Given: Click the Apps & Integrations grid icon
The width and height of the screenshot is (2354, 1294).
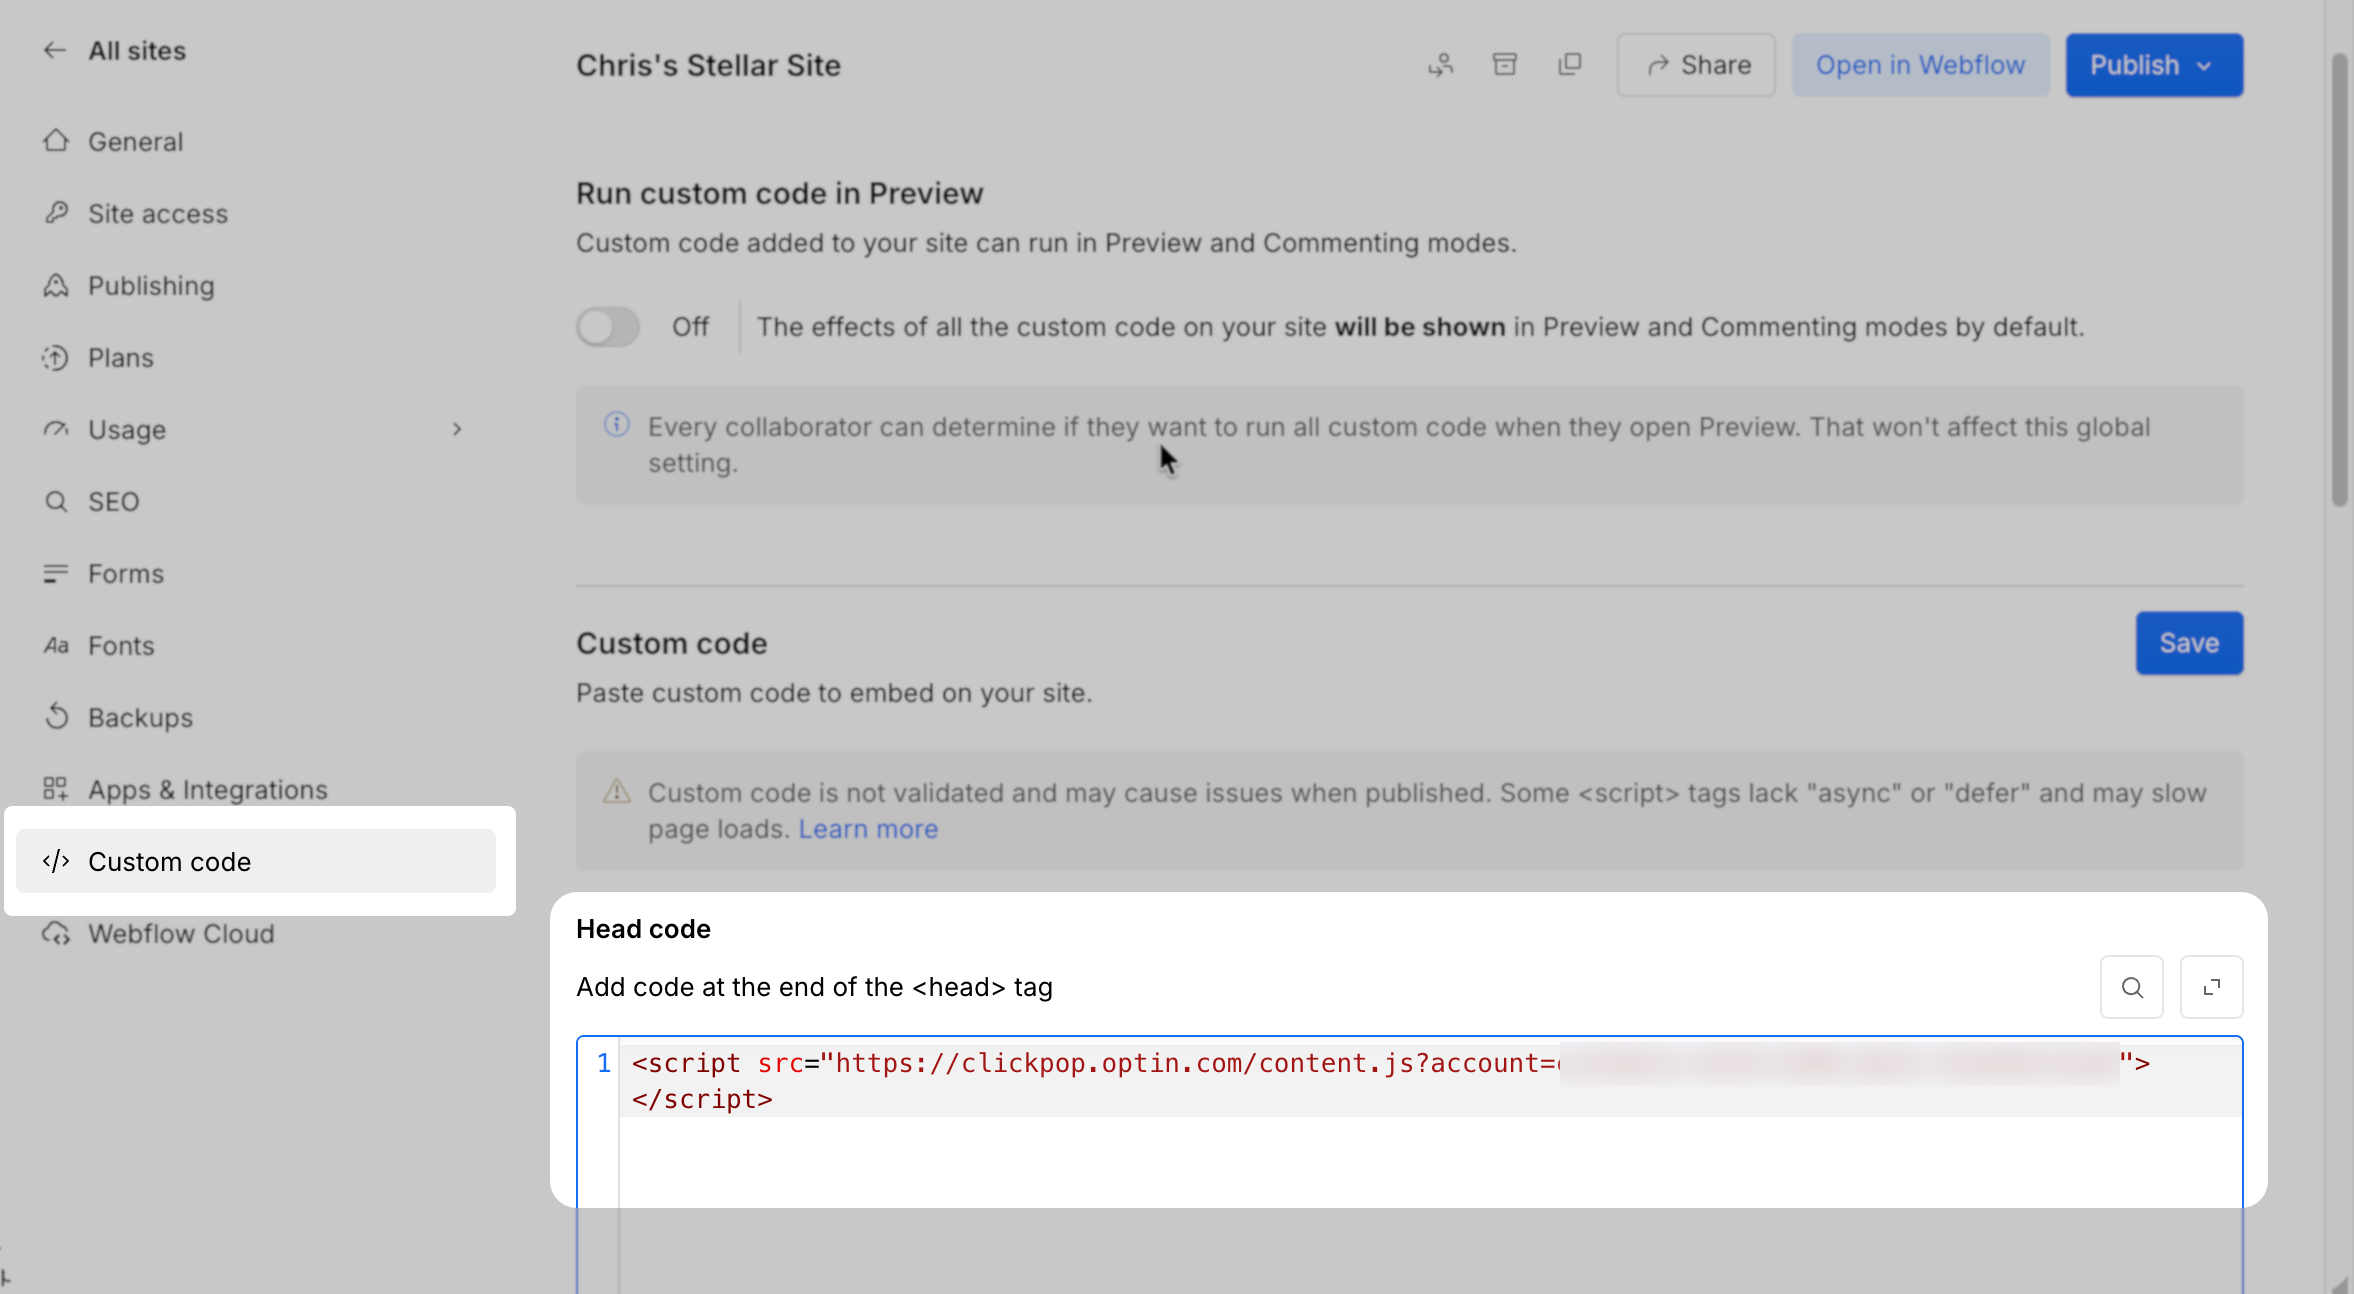Looking at the screenshot, I should tap(56, 789).
